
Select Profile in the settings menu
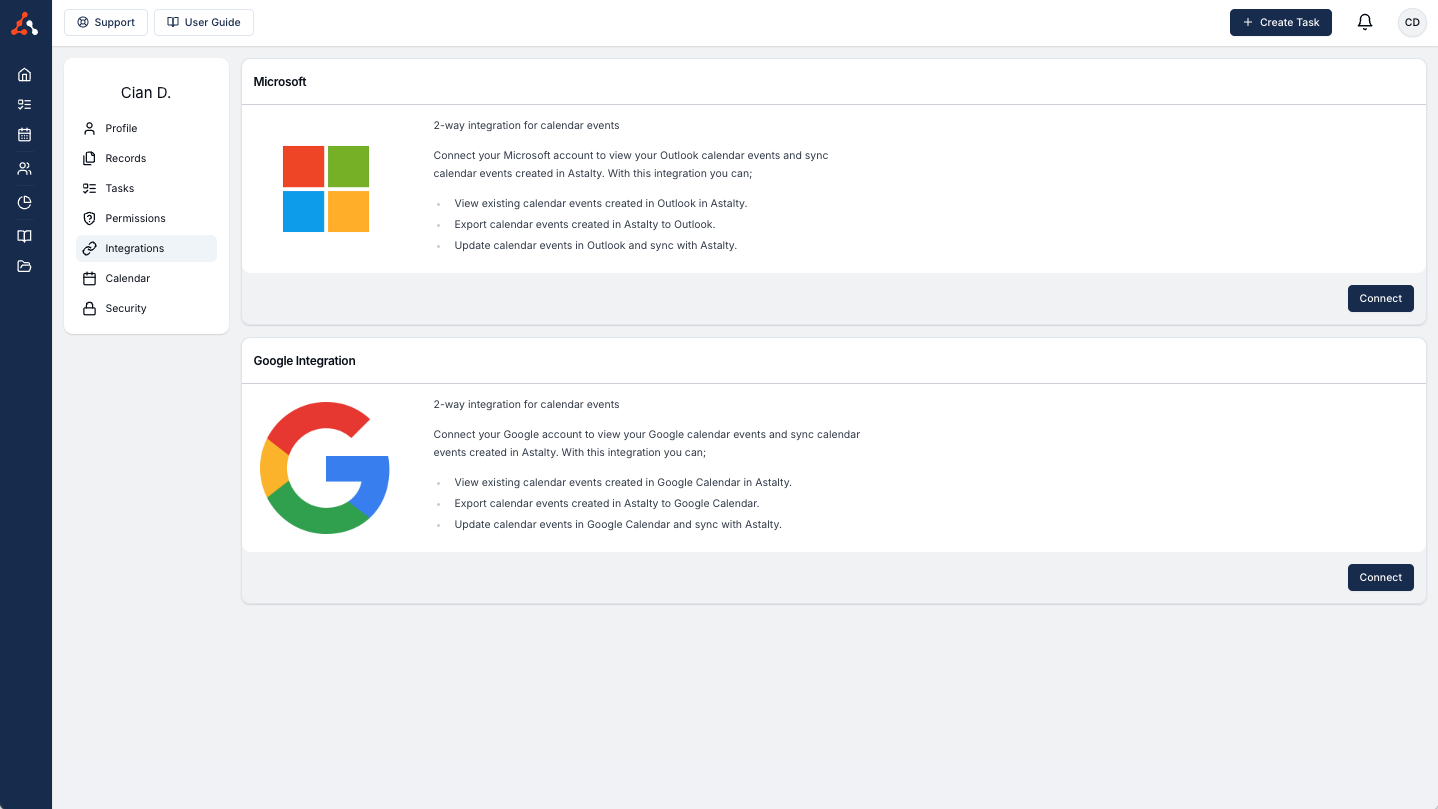pyautogui.click(x=121, y=128)
